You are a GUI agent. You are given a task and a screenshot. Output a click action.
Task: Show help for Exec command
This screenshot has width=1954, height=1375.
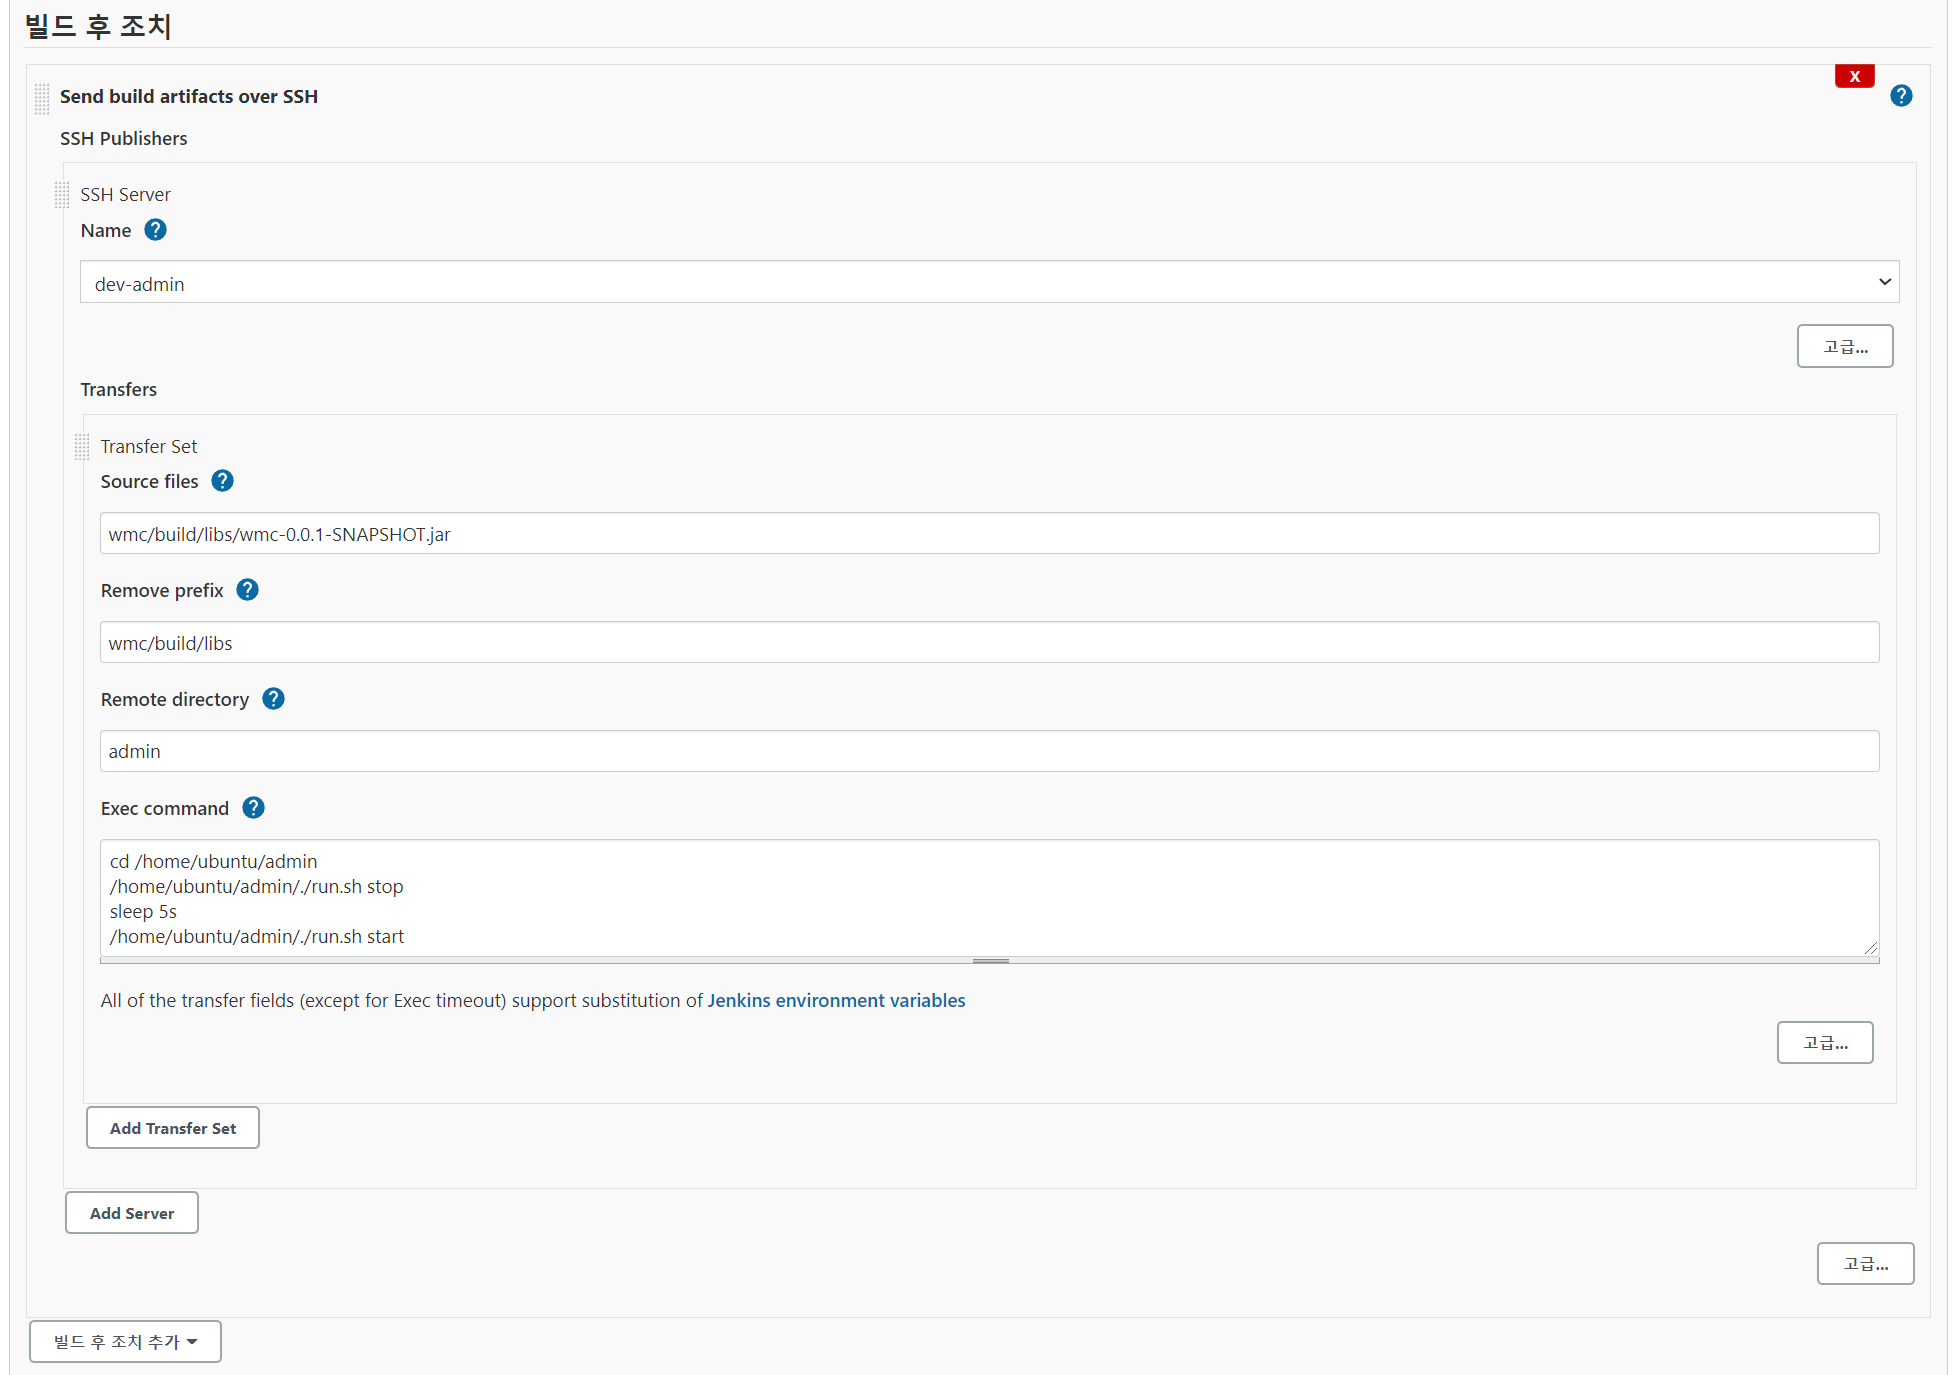[x=253, y=808]
